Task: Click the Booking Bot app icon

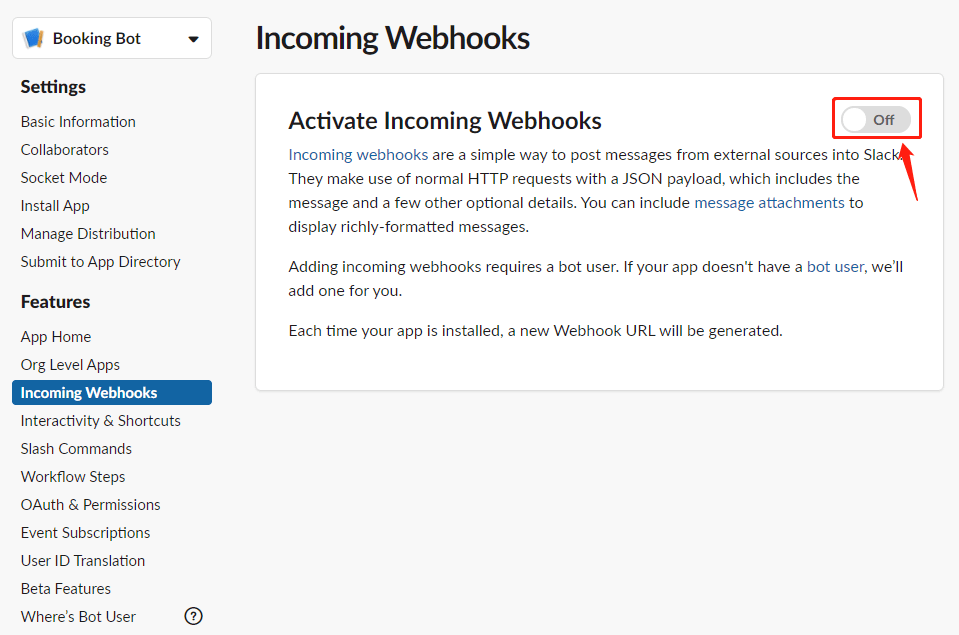Action: [x=34, y=39]
